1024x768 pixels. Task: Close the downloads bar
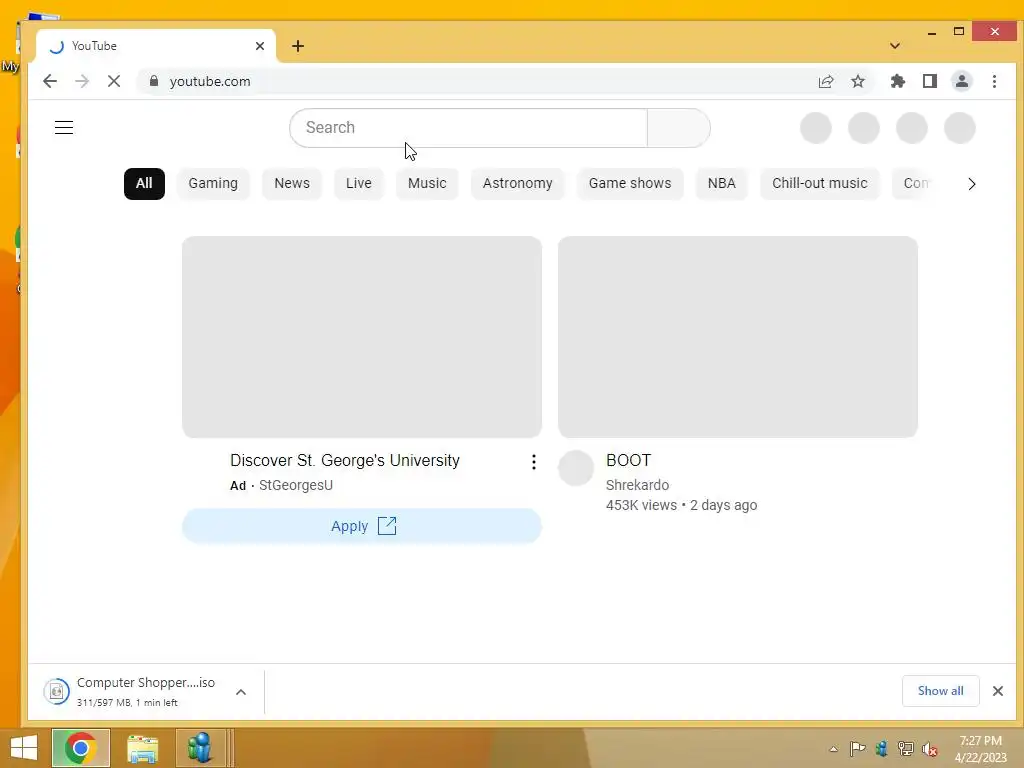coord(998,691)
